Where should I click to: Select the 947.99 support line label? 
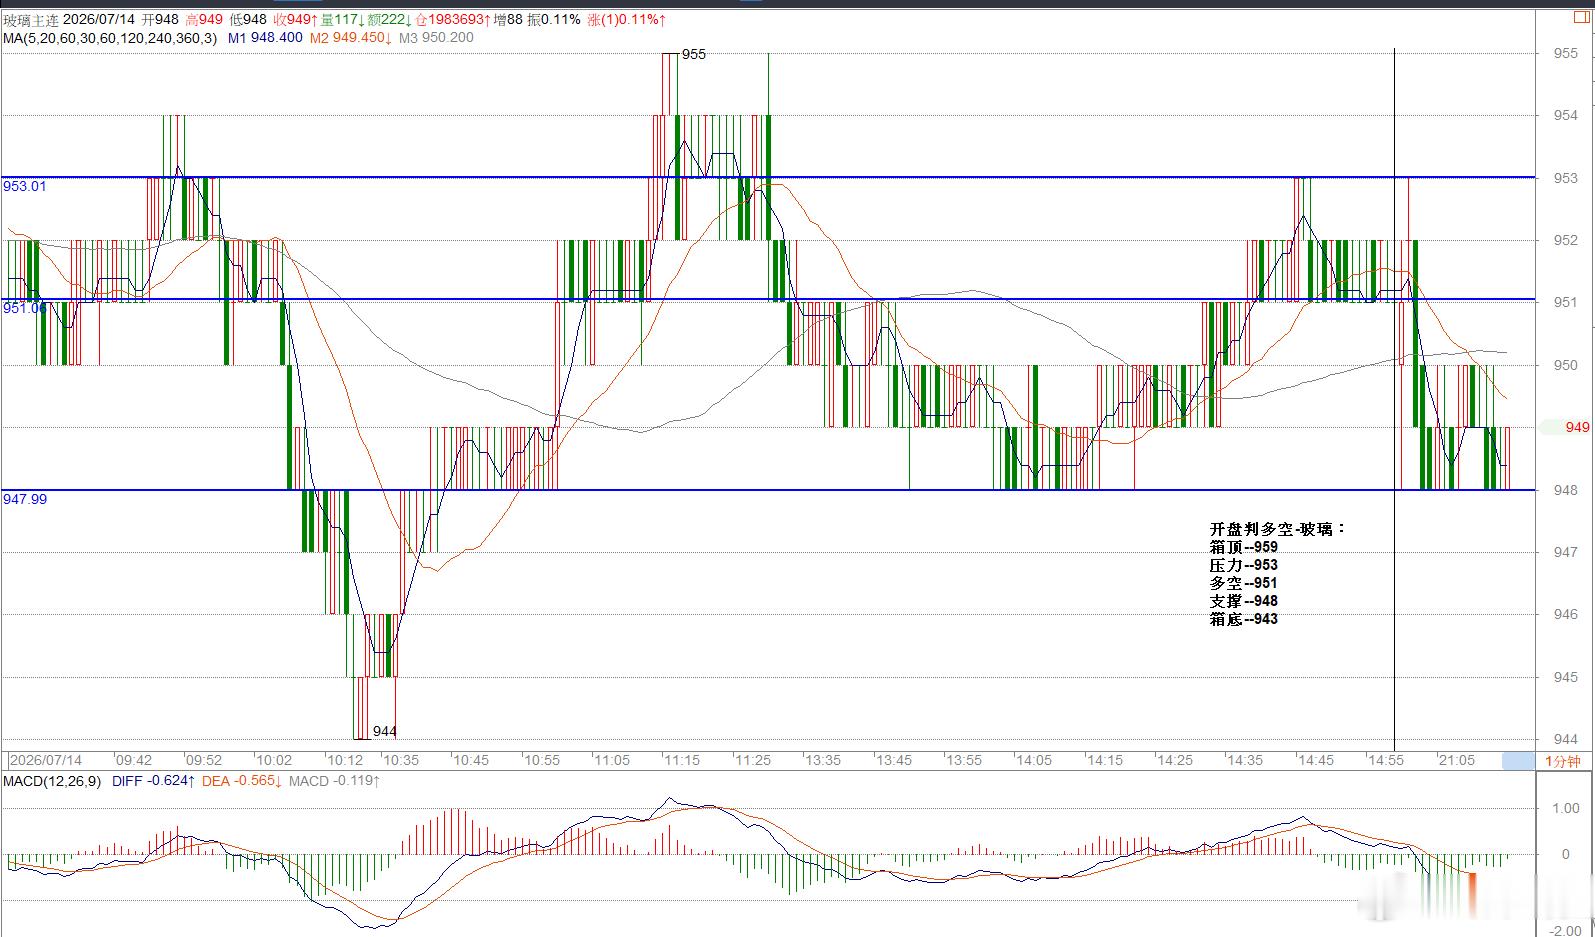(x=24, y=498)
